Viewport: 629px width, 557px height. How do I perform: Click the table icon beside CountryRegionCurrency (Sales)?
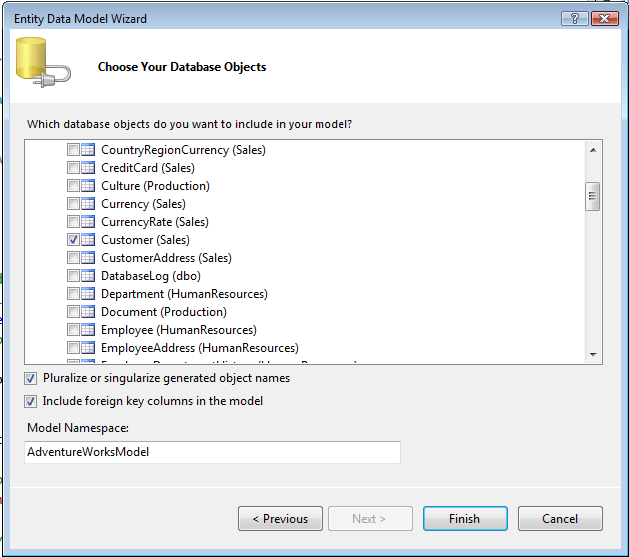pyautogui.click(x=88, y=150)
